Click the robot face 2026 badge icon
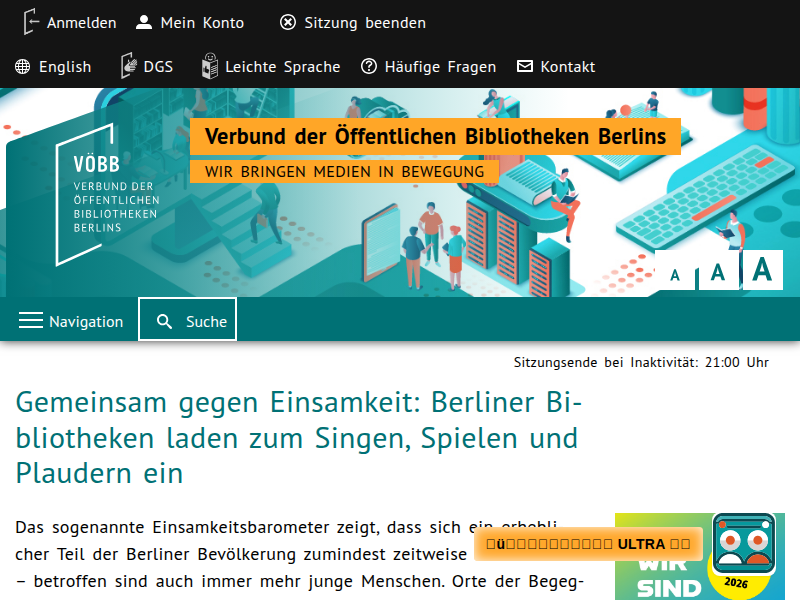Viewport: 800px width, 600px height. coord(744,543)
